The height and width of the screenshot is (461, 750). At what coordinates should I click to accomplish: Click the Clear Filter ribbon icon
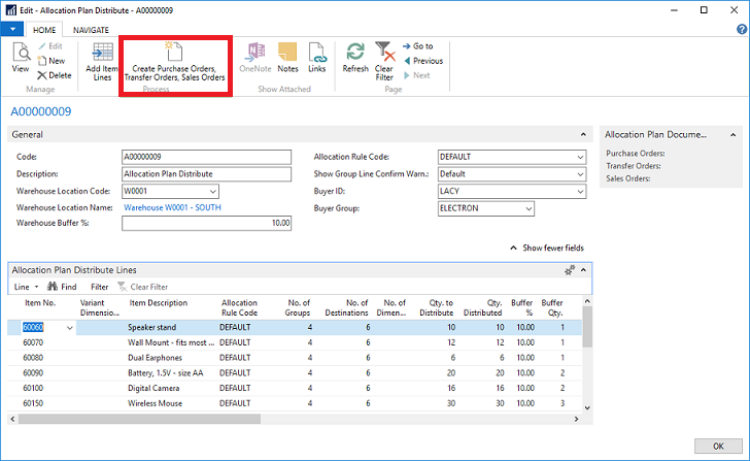pyautogui.click(x=384, y=58)
